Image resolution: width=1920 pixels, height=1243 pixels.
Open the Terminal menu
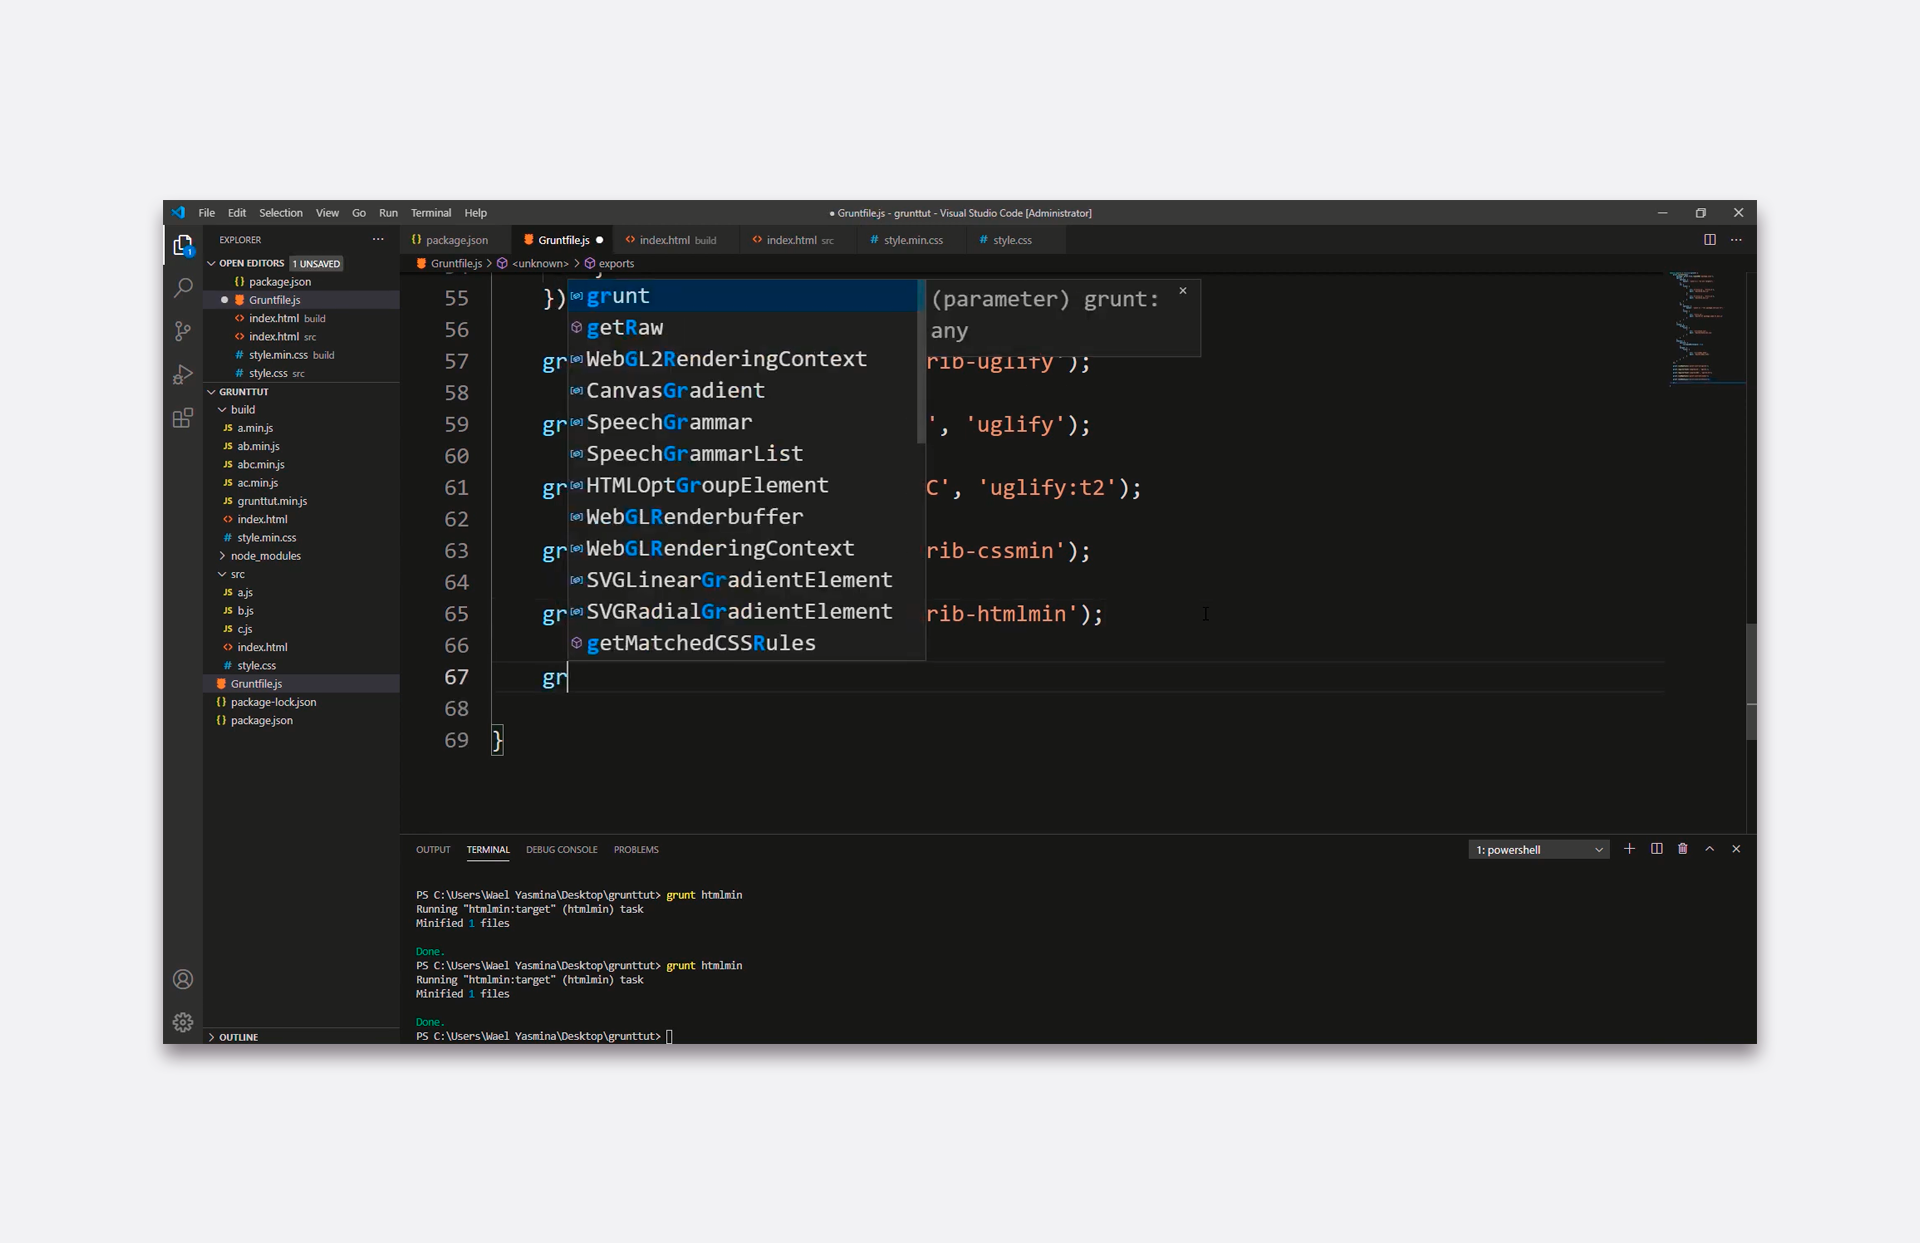(x=430, y=213)
